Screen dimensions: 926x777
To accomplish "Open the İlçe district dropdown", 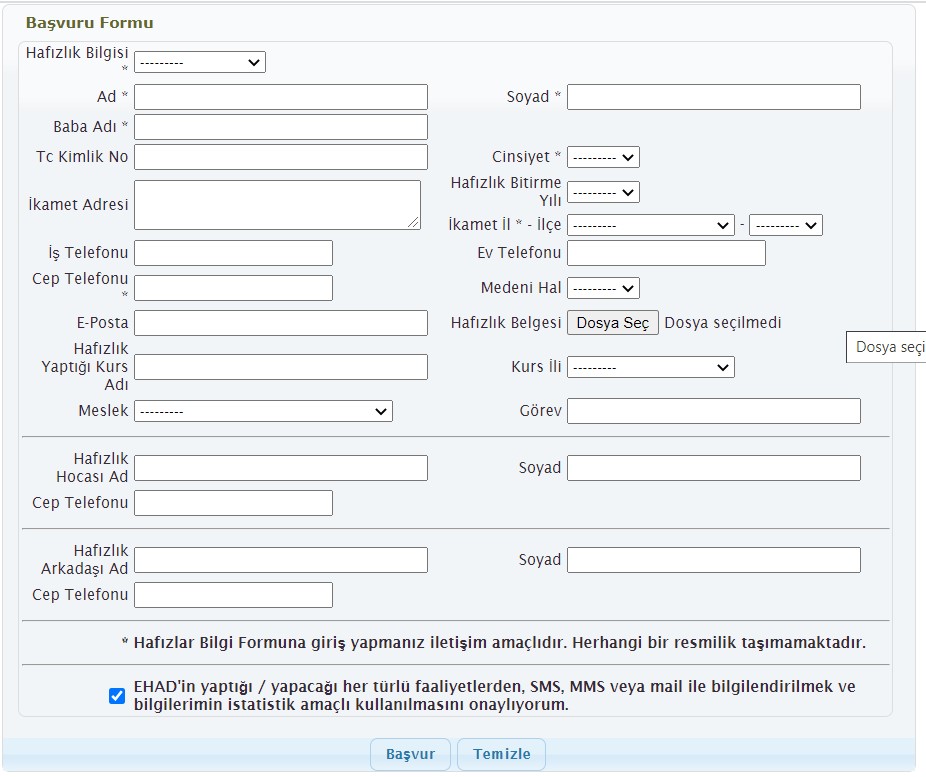I will pos(785,225).
